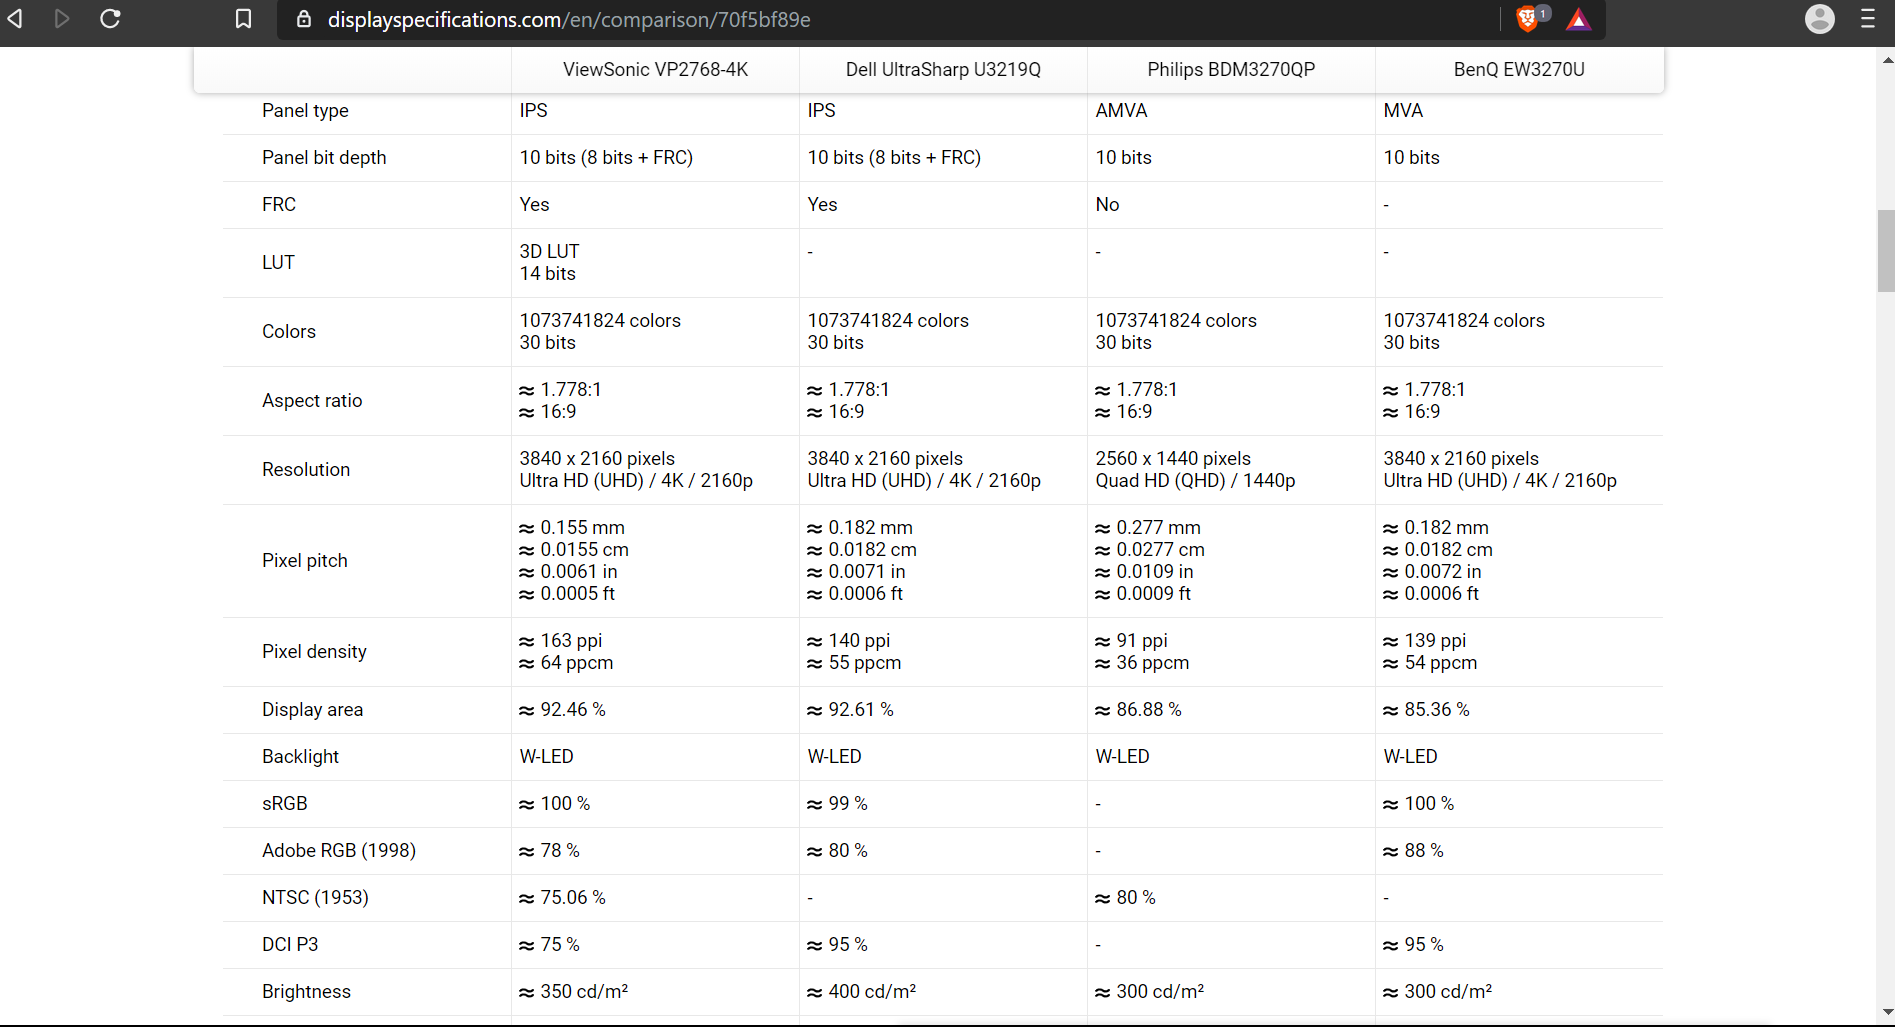
Task: Click the '≈ 91 ppi' density cell
Action: [x=1131, y=641]
